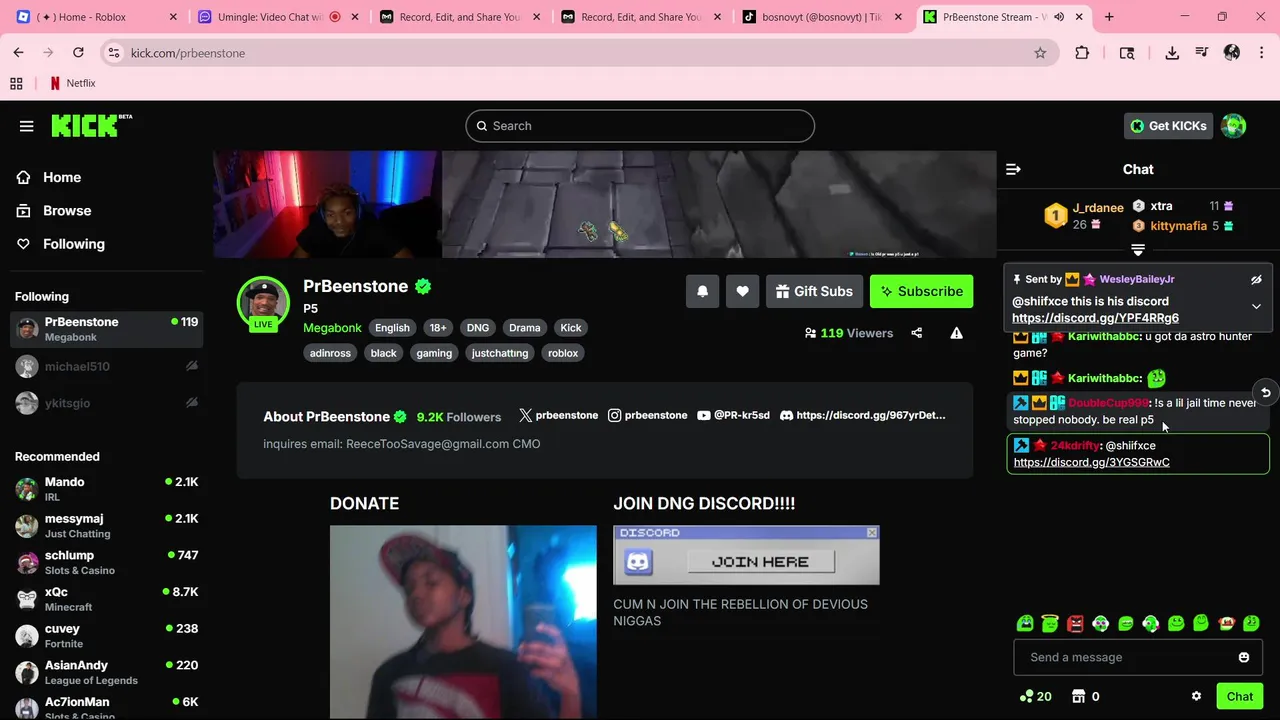Click the Get KICKs button
Screen dimensions: 1280x720
click(x=1168, y=126)
